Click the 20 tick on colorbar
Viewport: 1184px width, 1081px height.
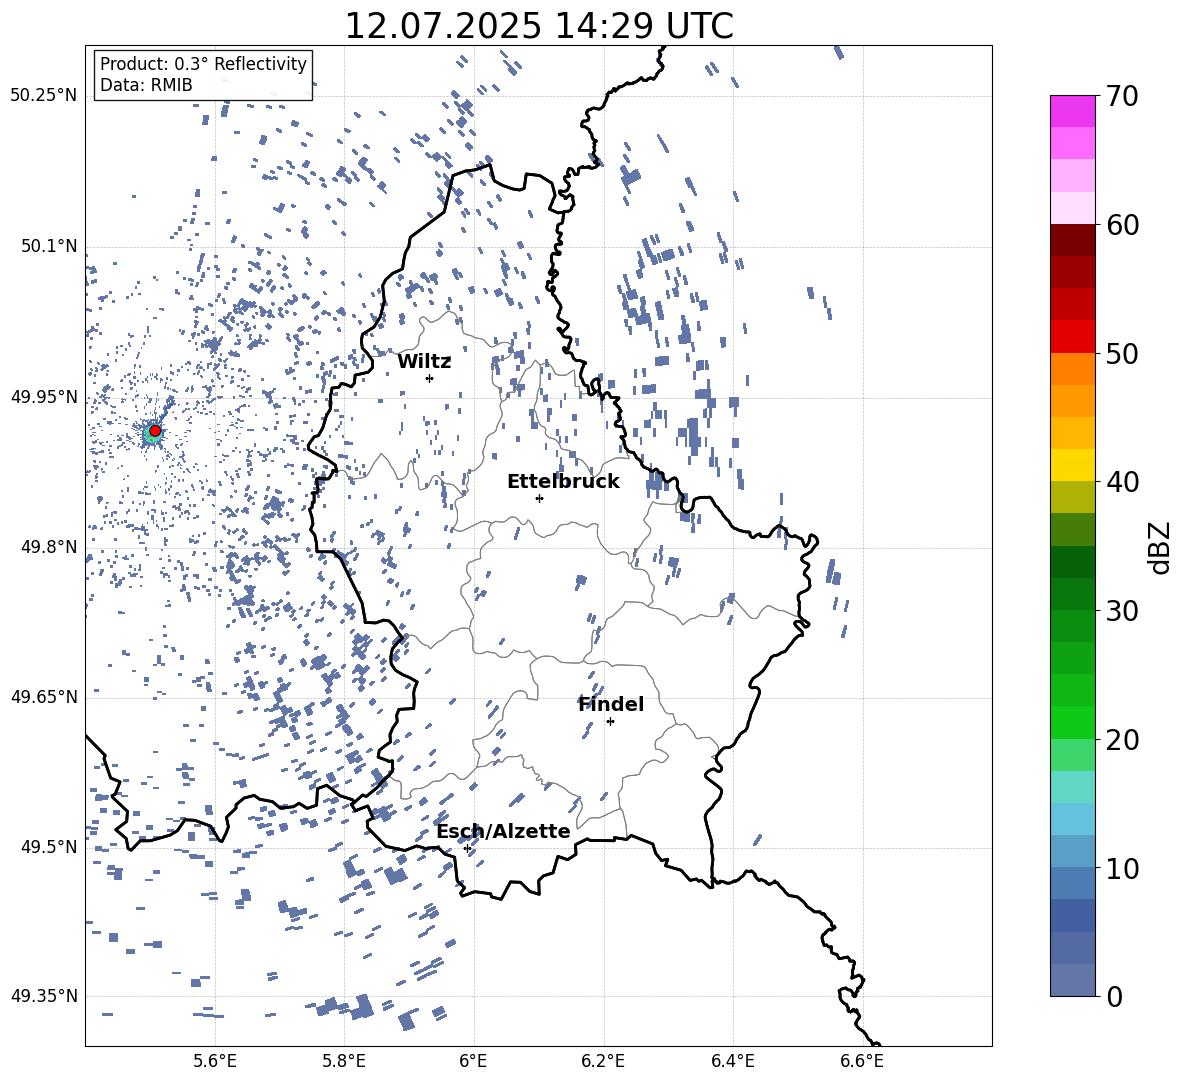coord(1122,739)
